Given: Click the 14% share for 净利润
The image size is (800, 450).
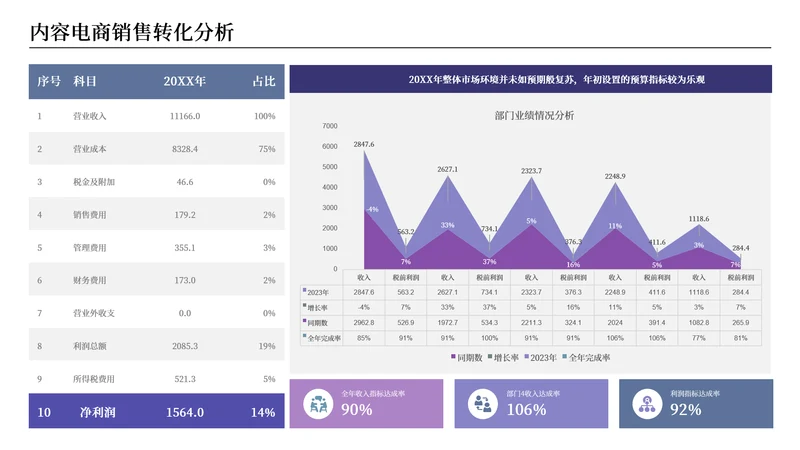Looking at the screenshot, I should point(263,412).
